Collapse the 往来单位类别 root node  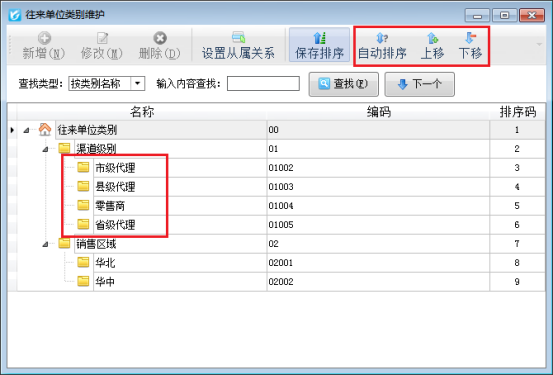point(26,130)
